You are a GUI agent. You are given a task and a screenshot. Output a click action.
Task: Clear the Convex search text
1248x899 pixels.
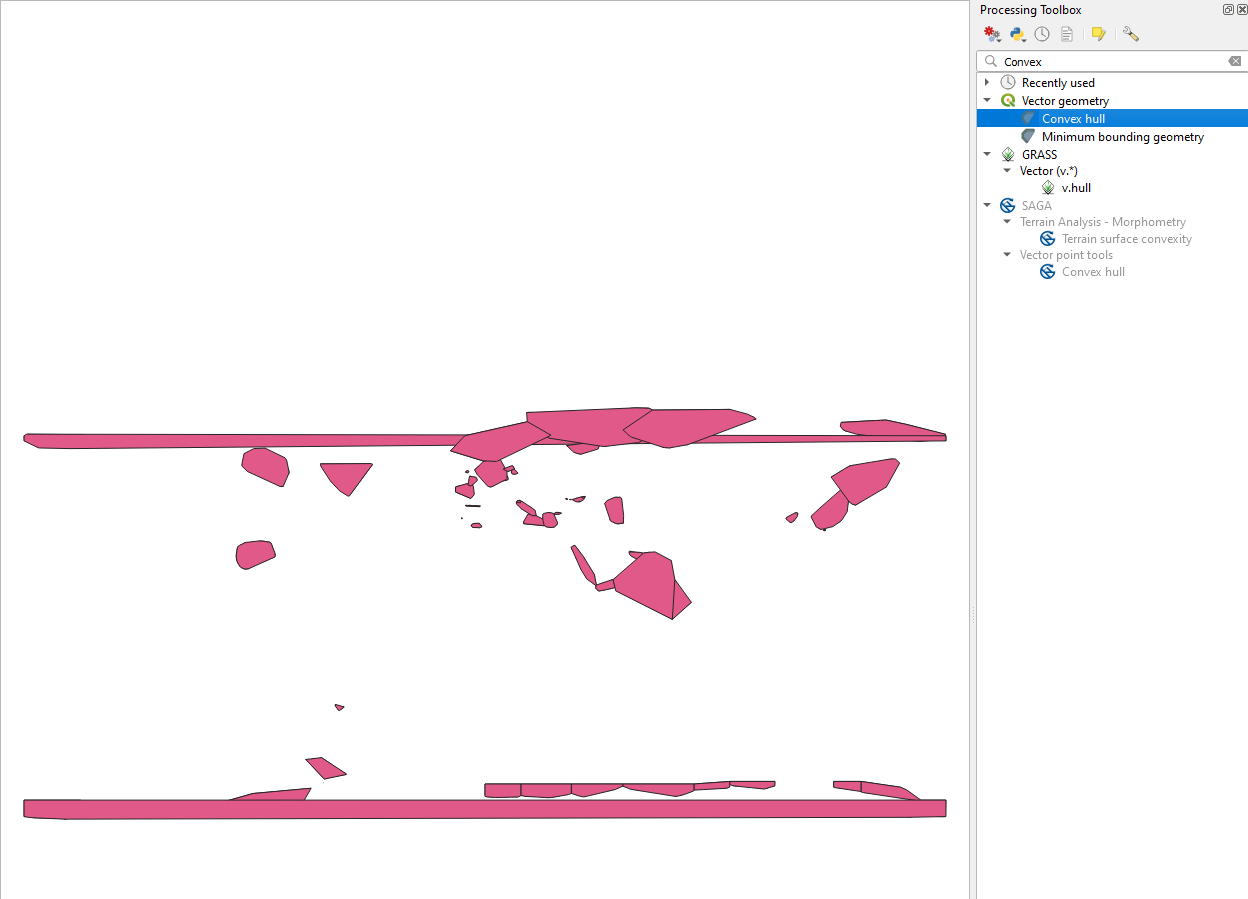1234,61
